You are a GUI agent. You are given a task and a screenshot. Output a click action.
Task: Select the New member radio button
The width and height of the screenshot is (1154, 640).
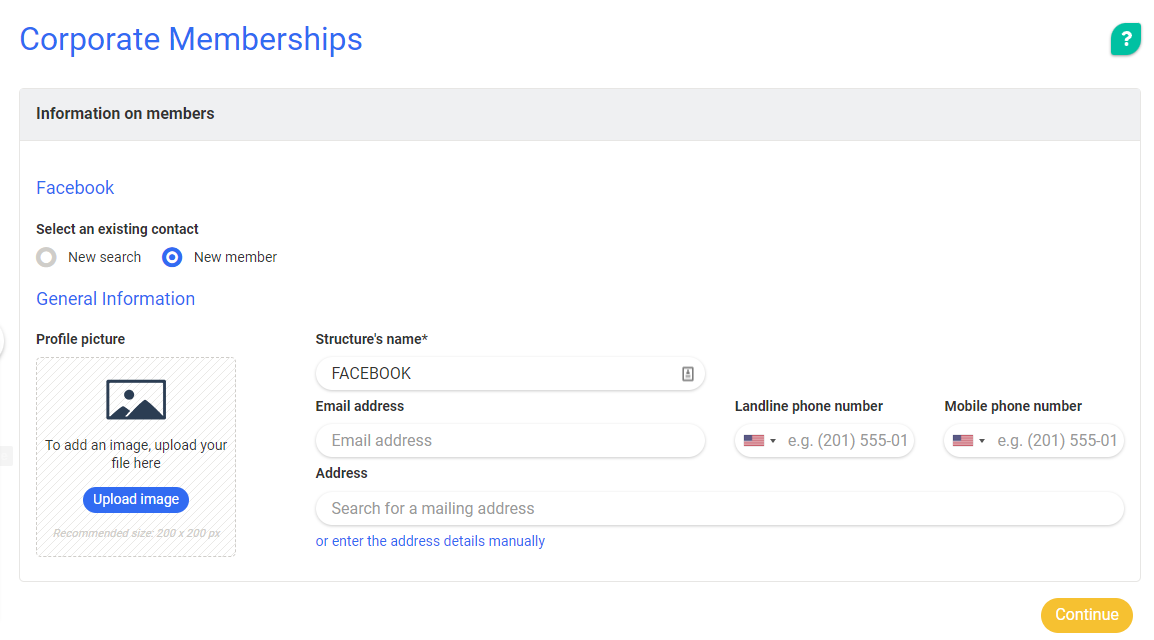[x=172, y=258]
